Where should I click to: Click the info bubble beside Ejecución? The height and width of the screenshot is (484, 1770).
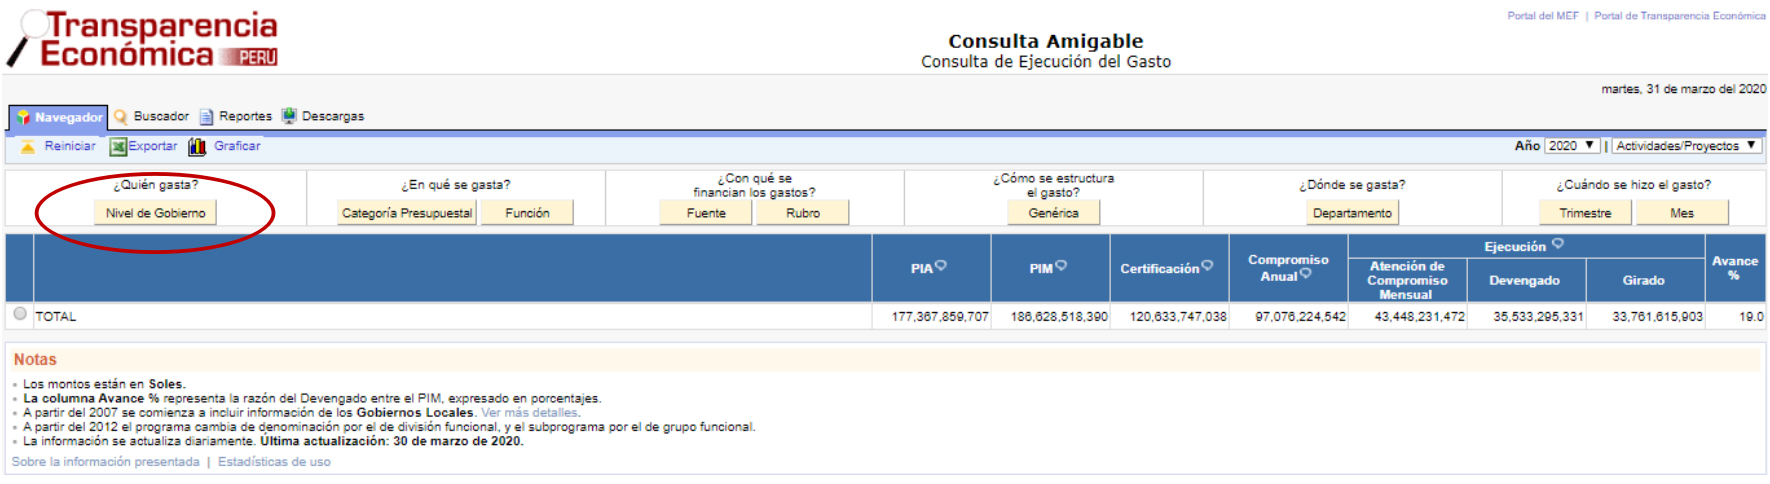click(x=1558, y=244)
